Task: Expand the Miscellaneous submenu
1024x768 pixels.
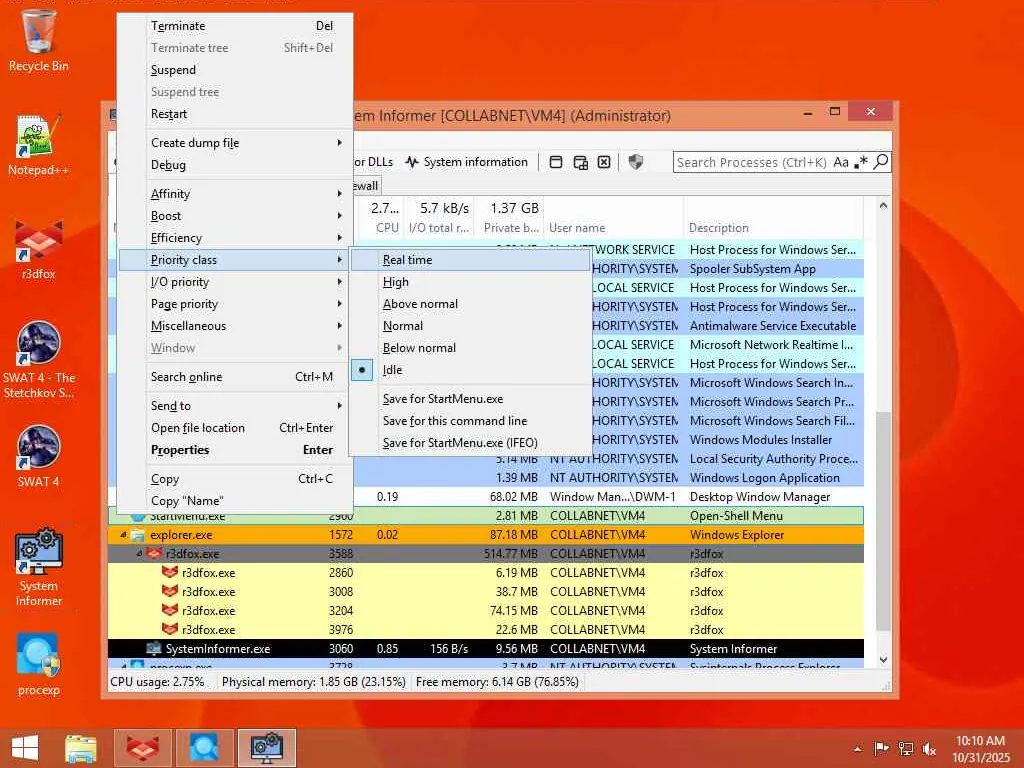Action: pos(235,326)
